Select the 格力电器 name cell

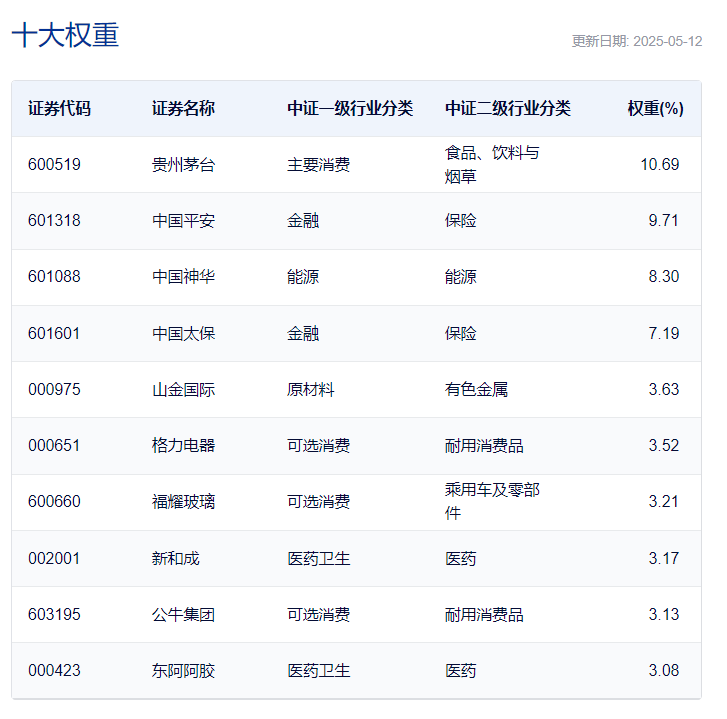pos(183,445)
